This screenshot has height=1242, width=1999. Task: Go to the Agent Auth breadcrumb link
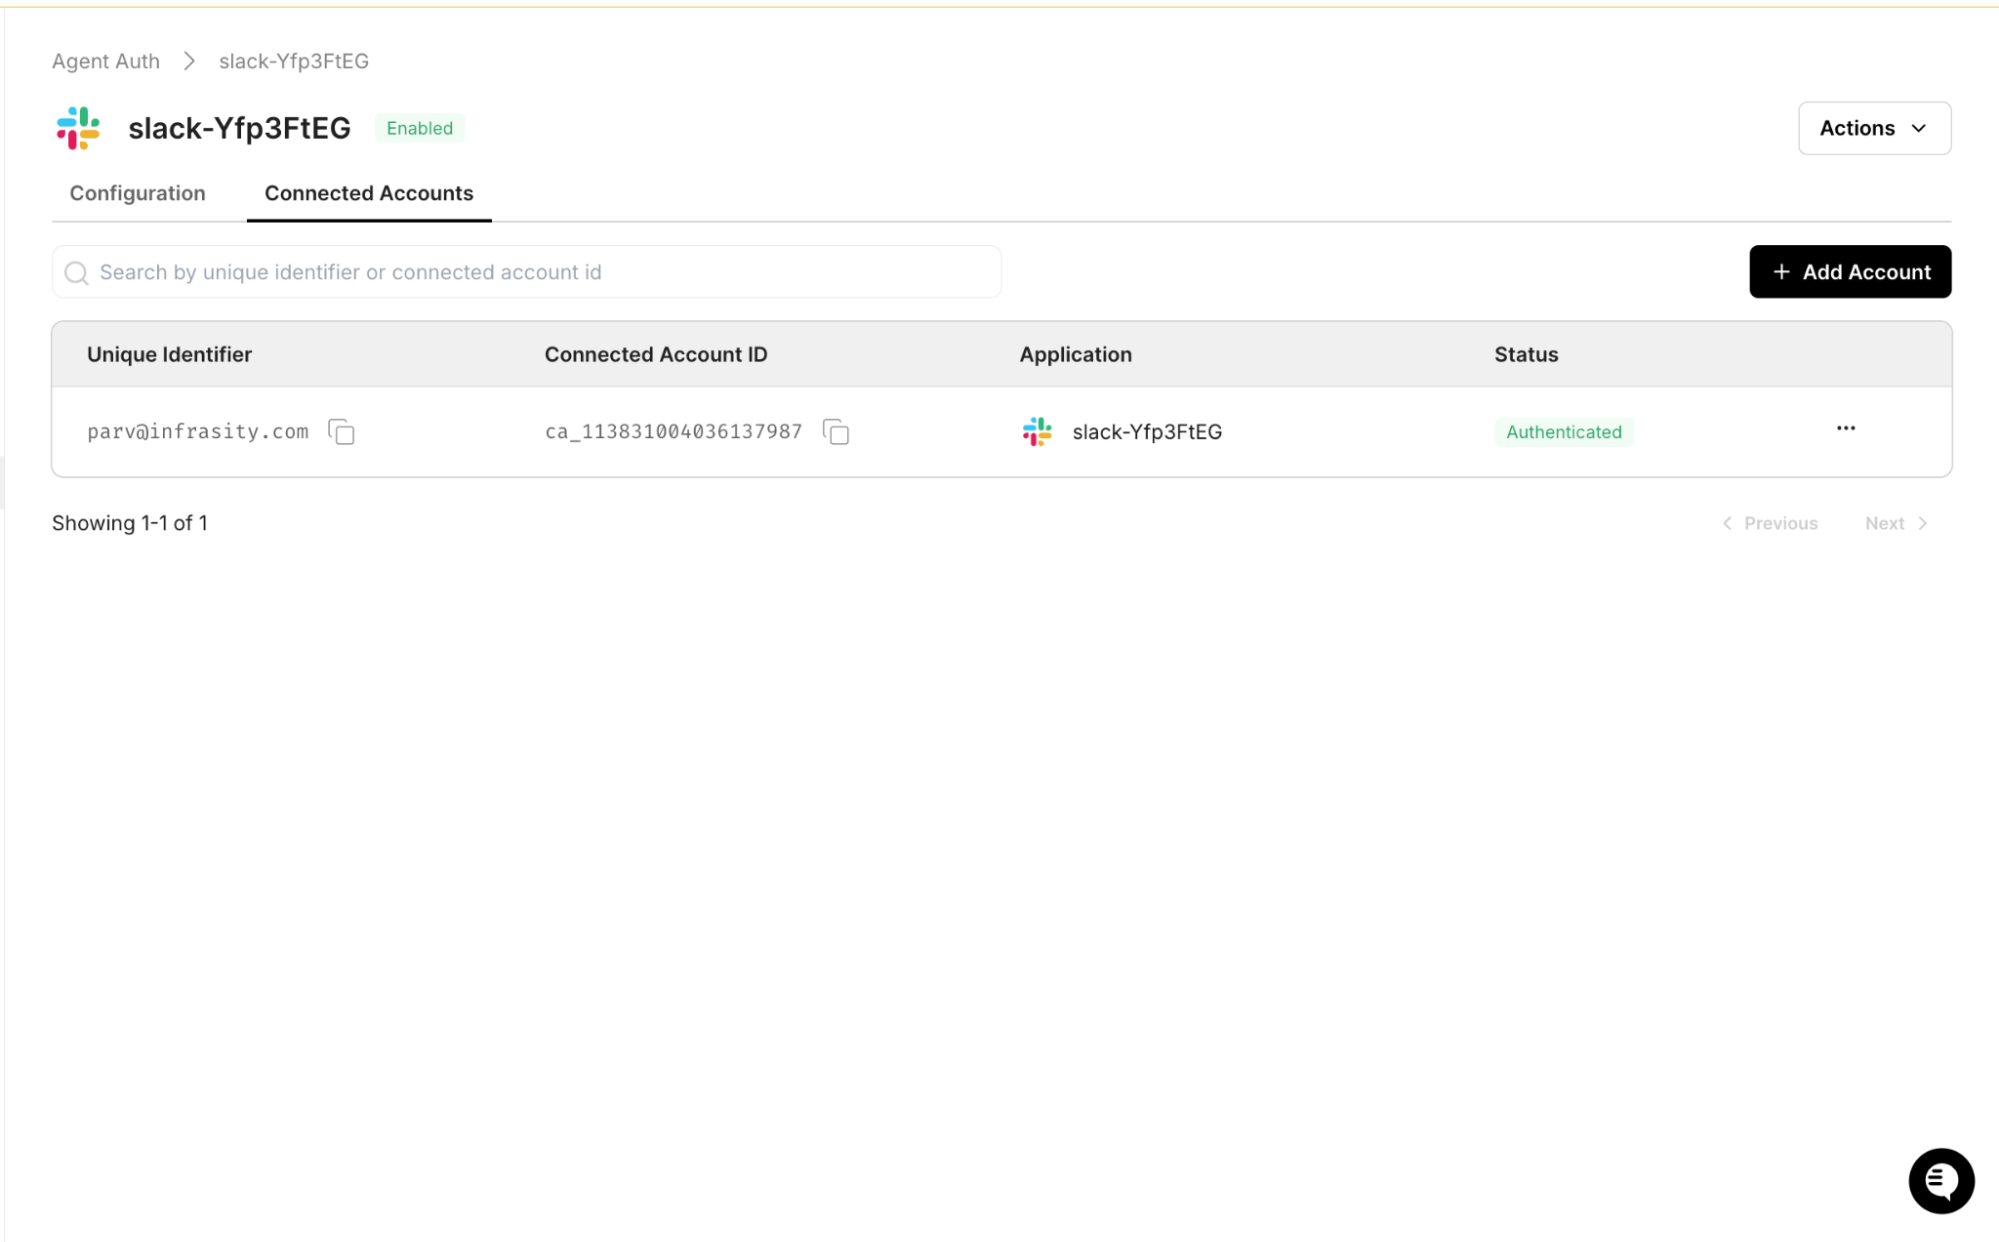tap(106, 61)
